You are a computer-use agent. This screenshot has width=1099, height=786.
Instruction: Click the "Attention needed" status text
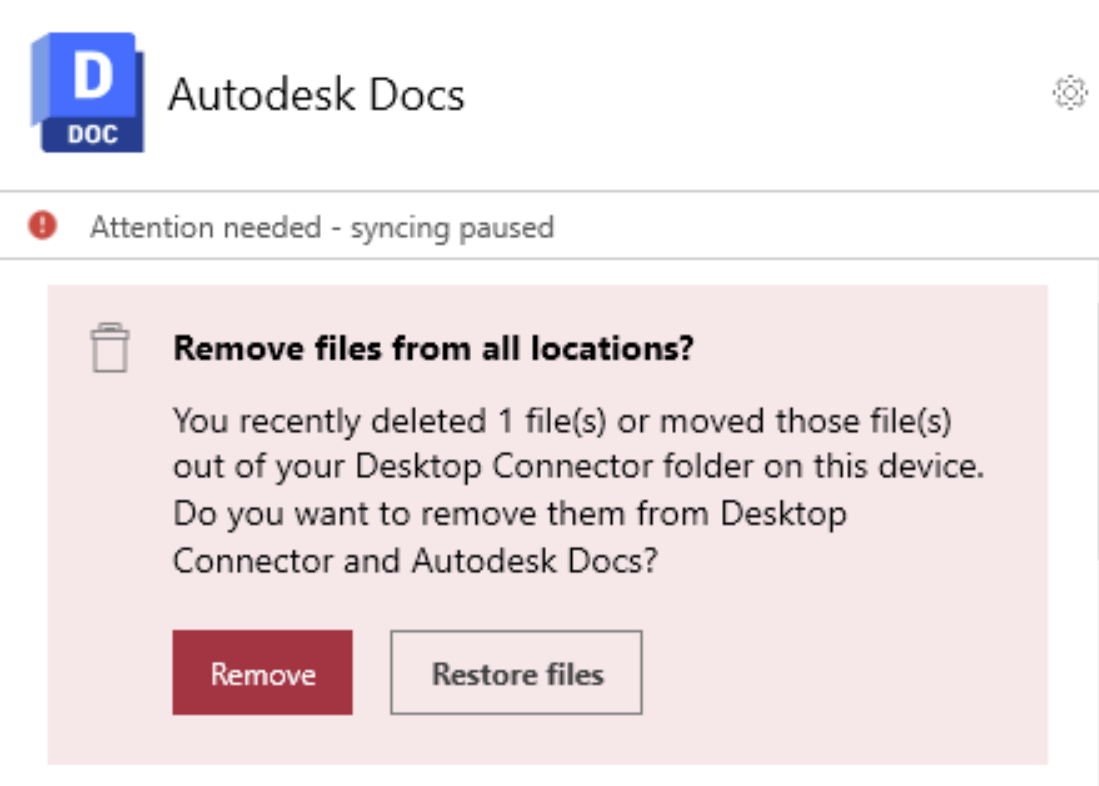[x=205, y=228]
